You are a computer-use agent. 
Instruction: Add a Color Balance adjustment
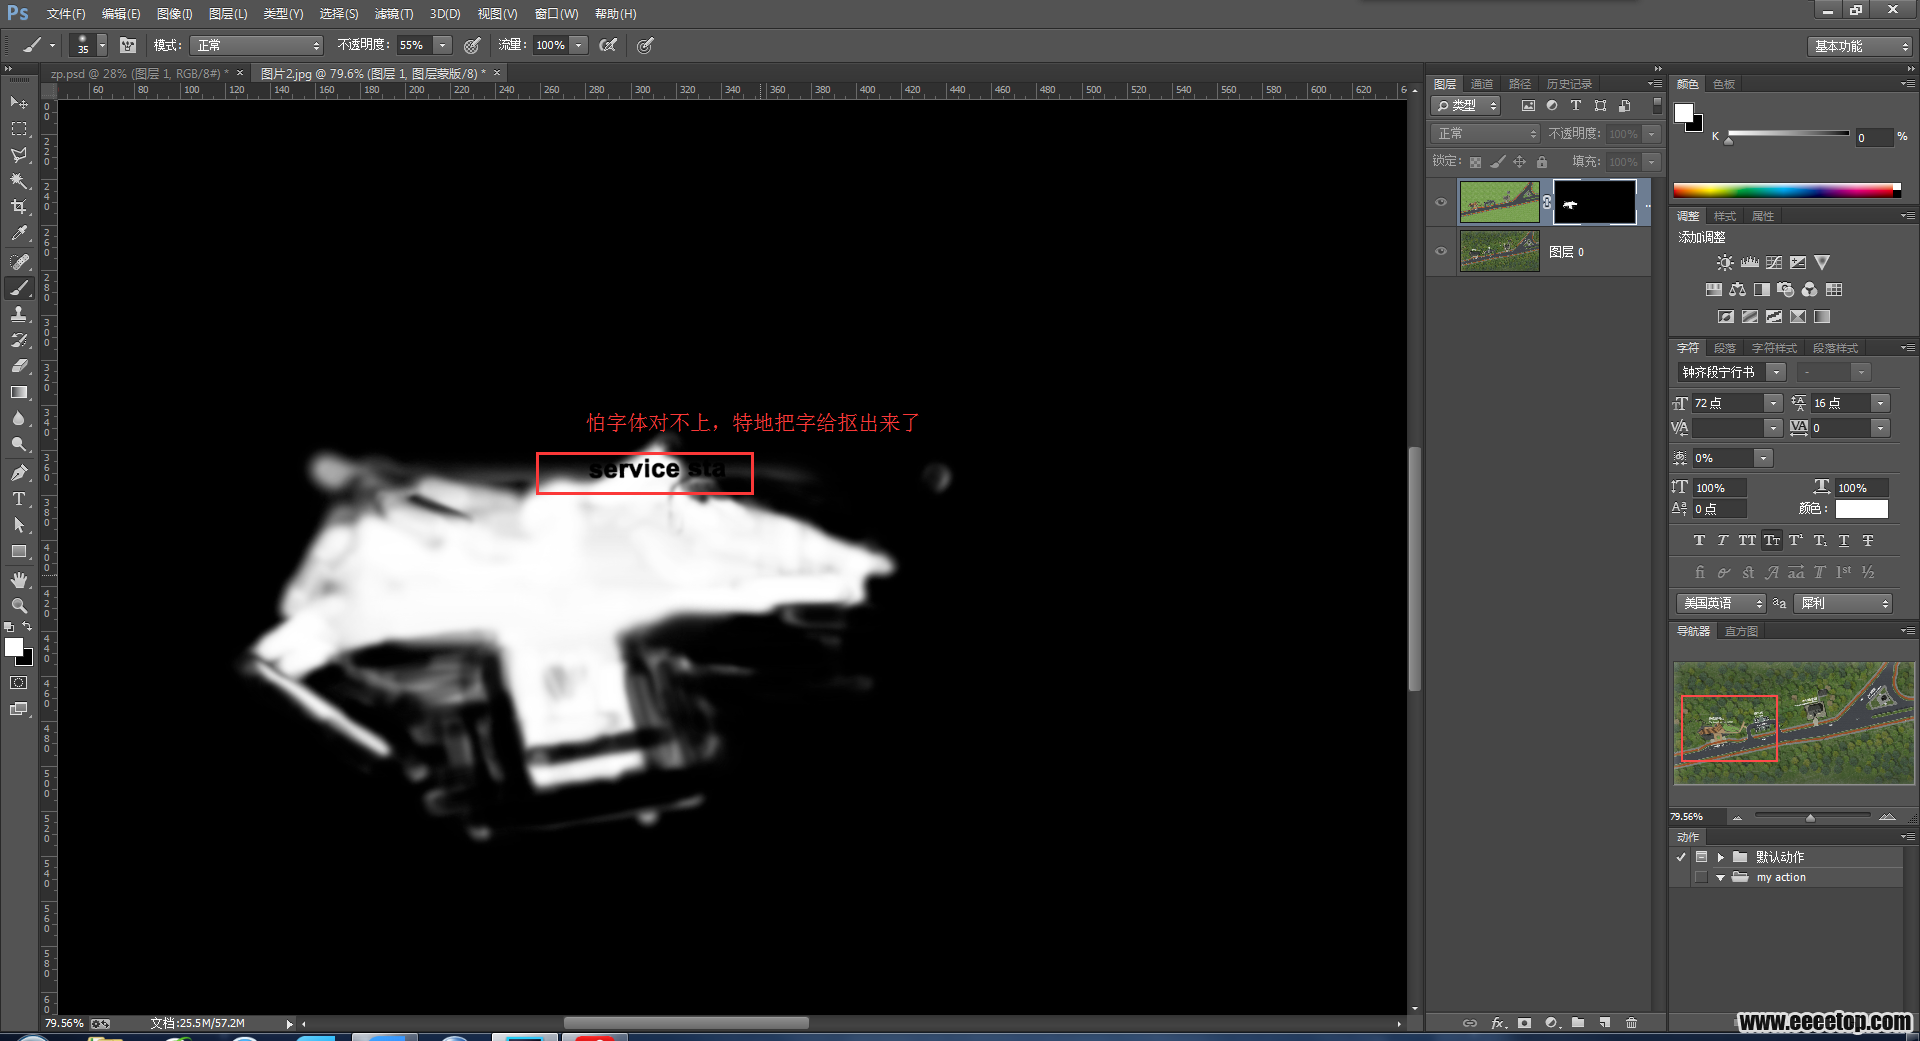tap(1738, 290)
